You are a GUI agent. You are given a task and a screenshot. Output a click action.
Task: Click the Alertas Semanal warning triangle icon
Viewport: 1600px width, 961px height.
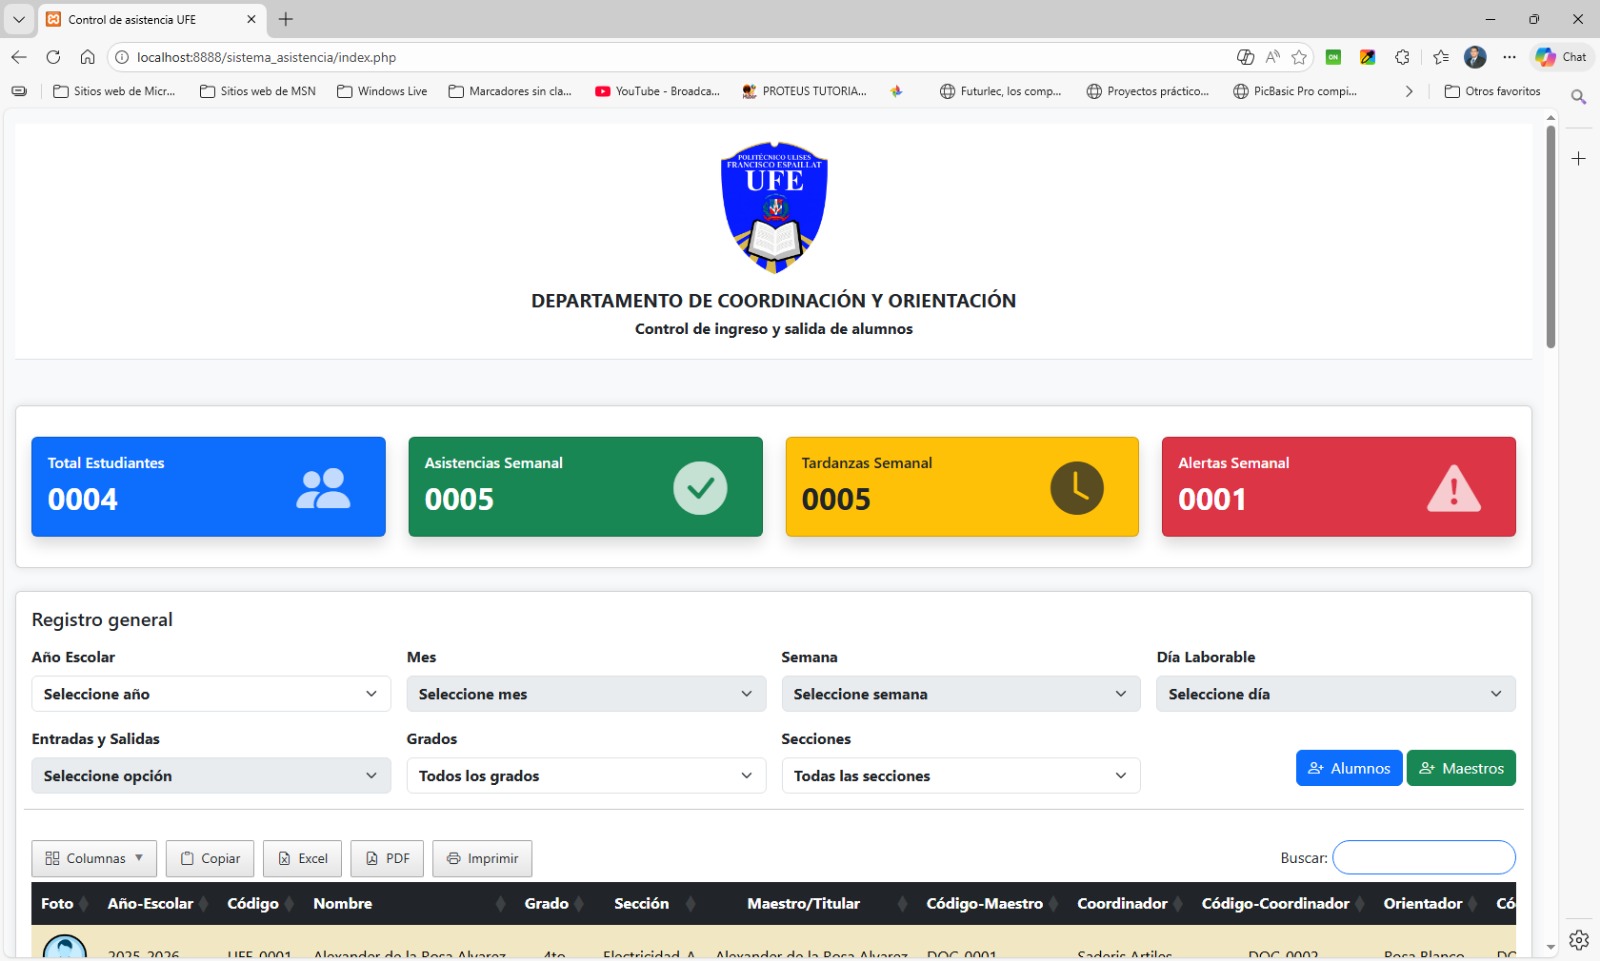pos(1453,489)
